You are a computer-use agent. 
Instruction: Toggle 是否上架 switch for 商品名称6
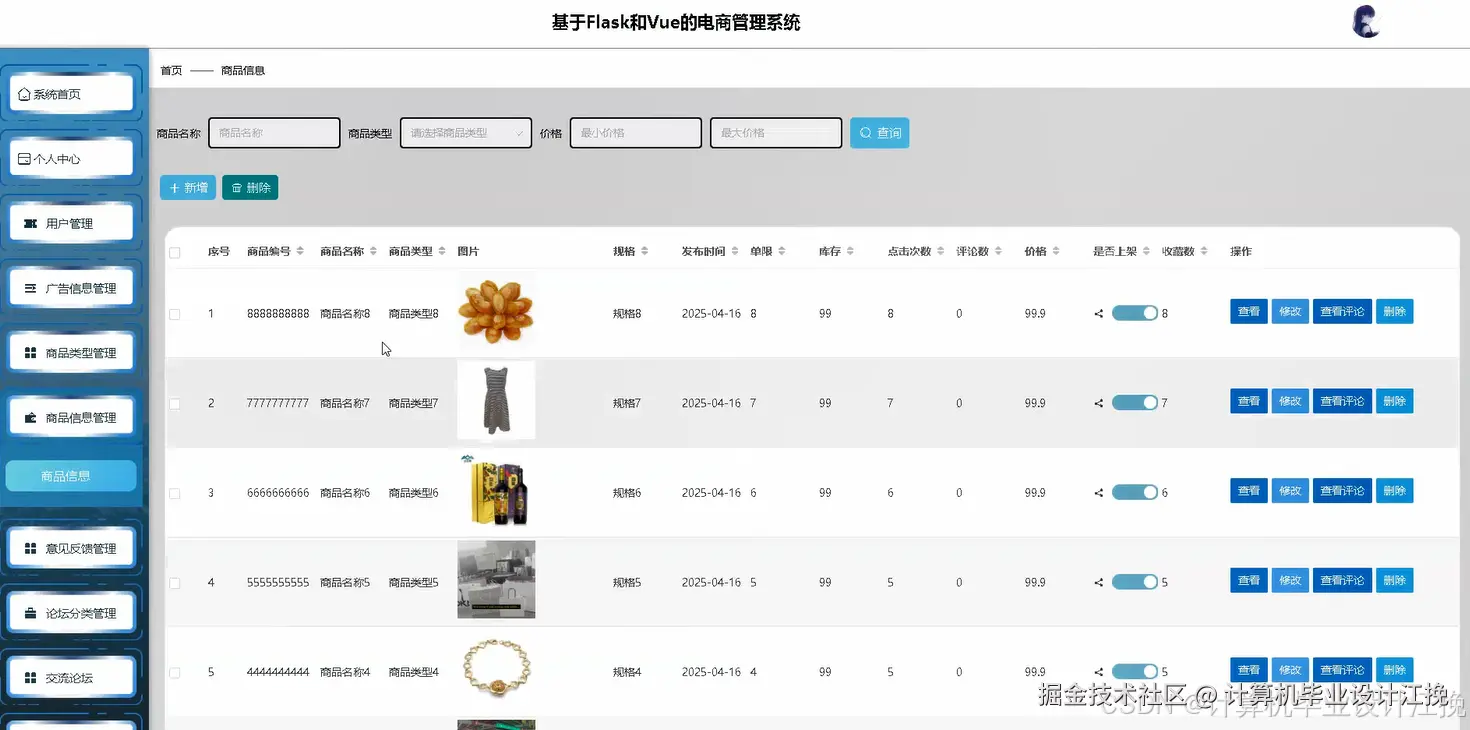[x=1134, y=492]
